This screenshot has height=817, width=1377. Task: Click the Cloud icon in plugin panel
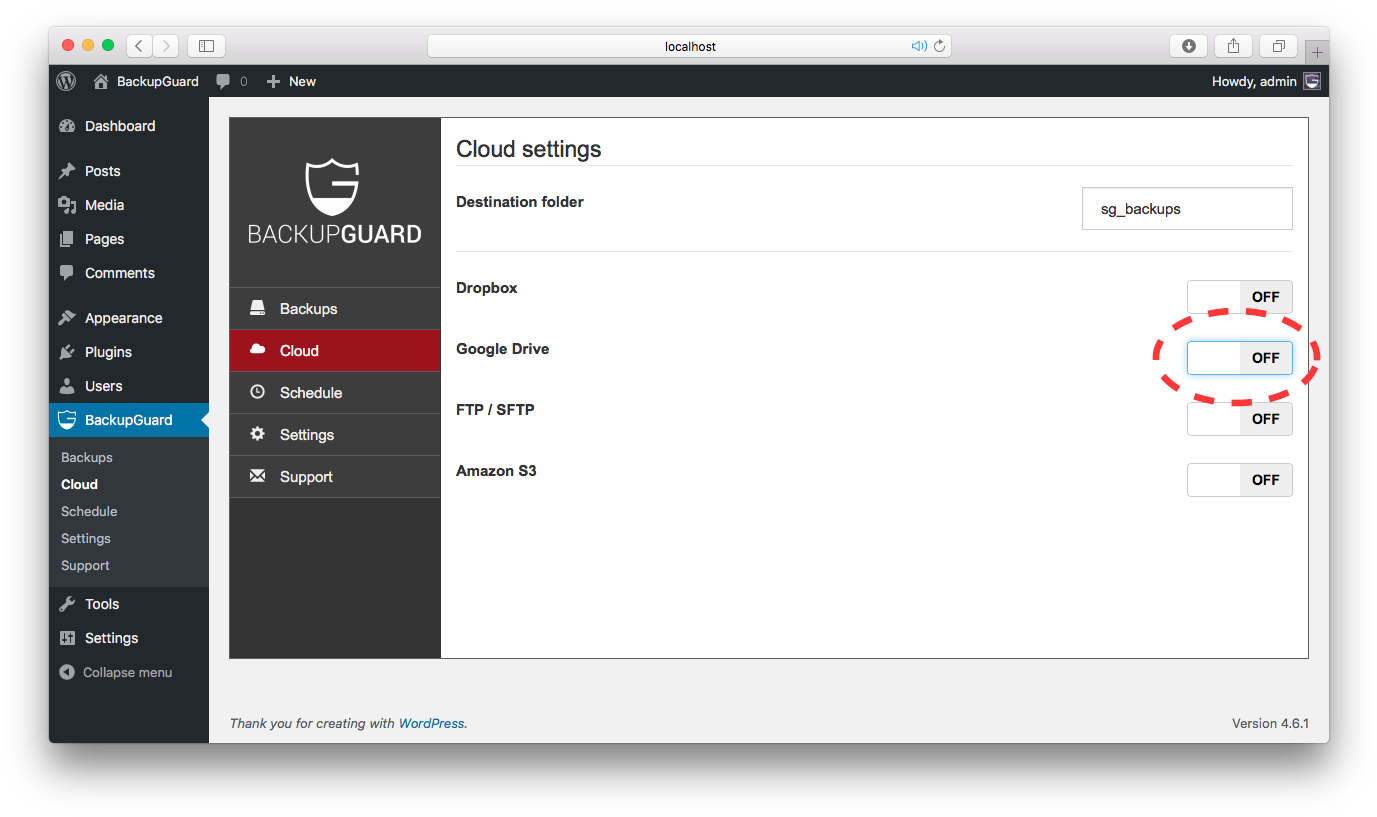(258, 350)
